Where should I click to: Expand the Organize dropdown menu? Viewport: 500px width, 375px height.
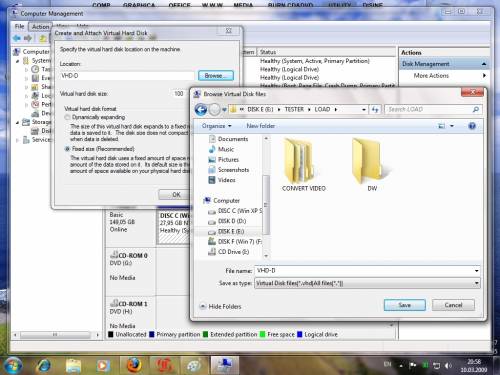[216, 126]
